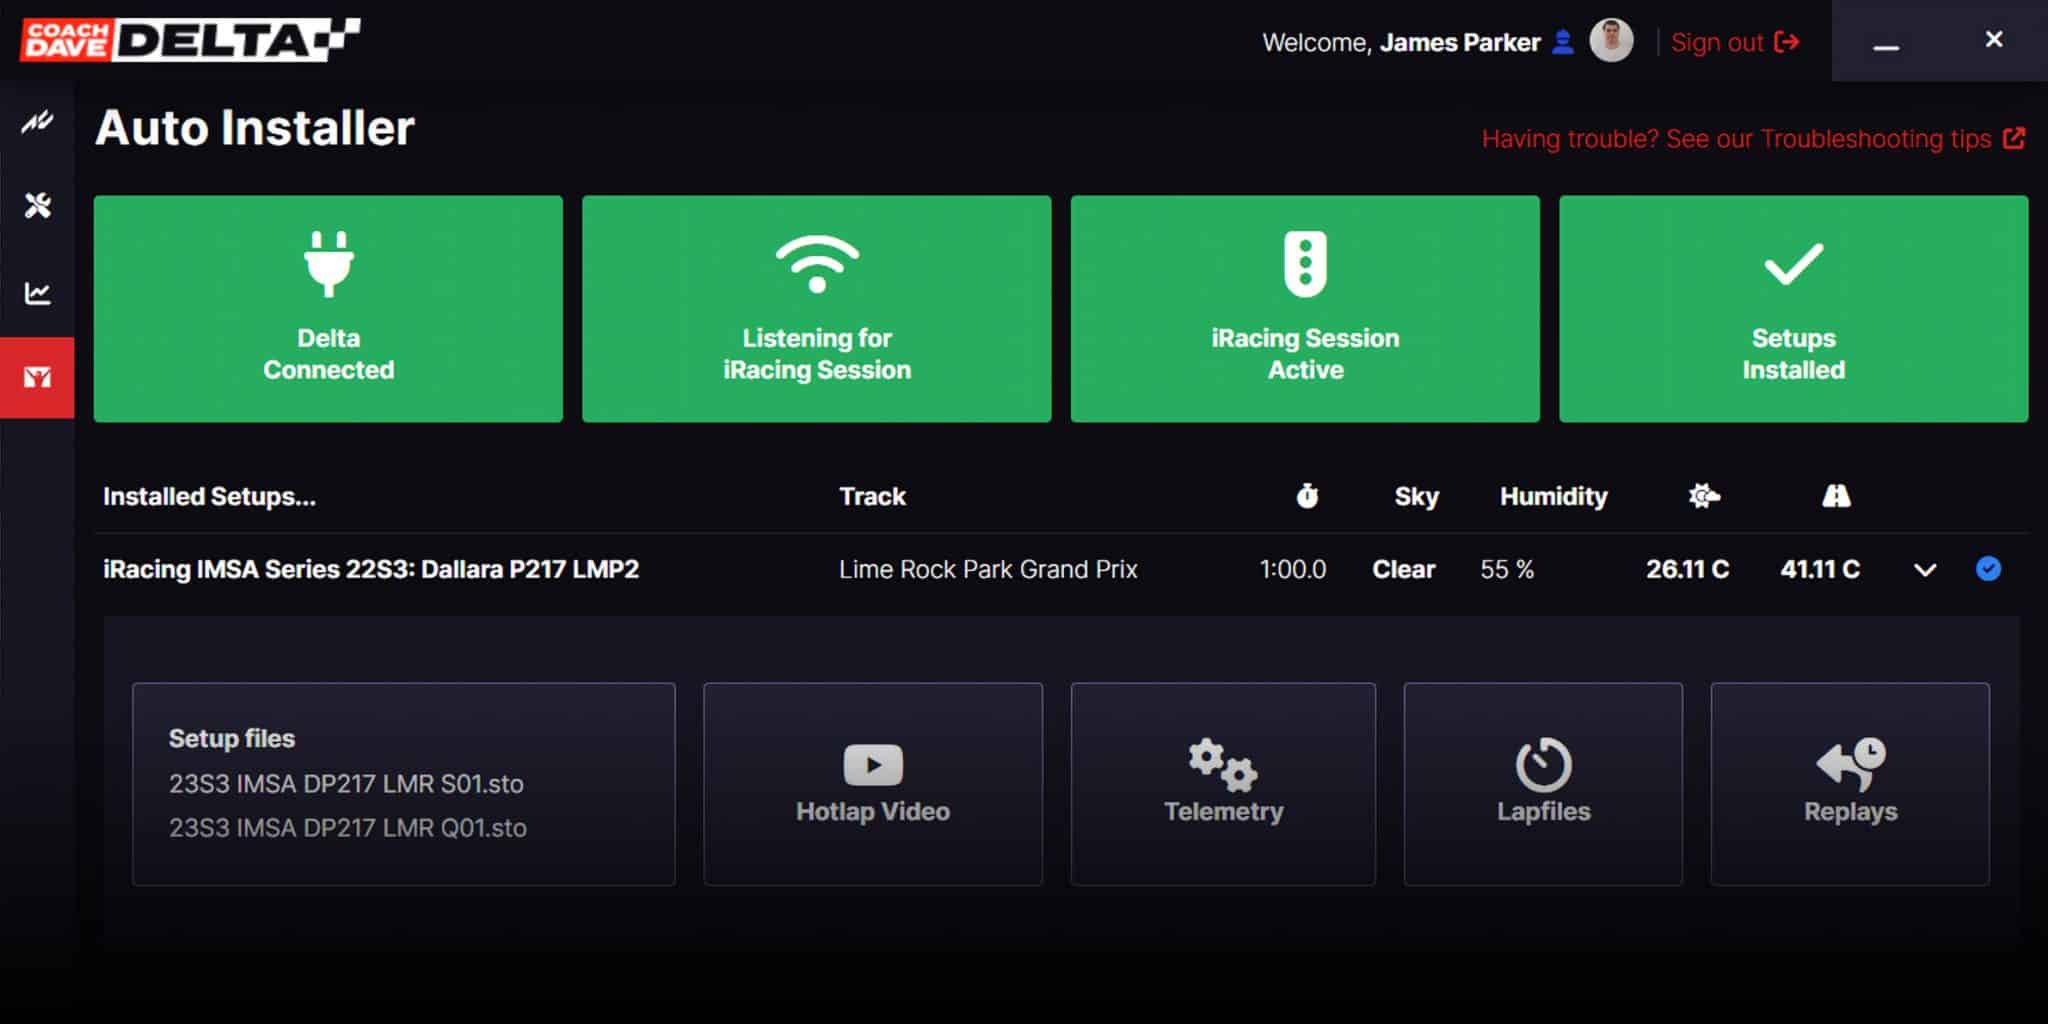Screen dimensions: 2048x1024
Task: Open the line chart analytics sidebar icon
Action: pos(37,293)
